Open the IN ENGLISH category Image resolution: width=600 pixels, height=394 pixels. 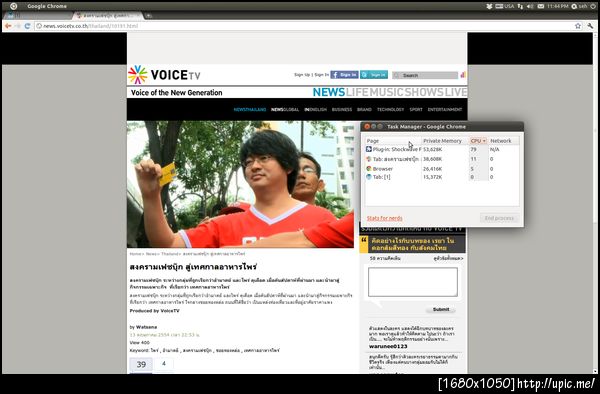coord(315,109)
